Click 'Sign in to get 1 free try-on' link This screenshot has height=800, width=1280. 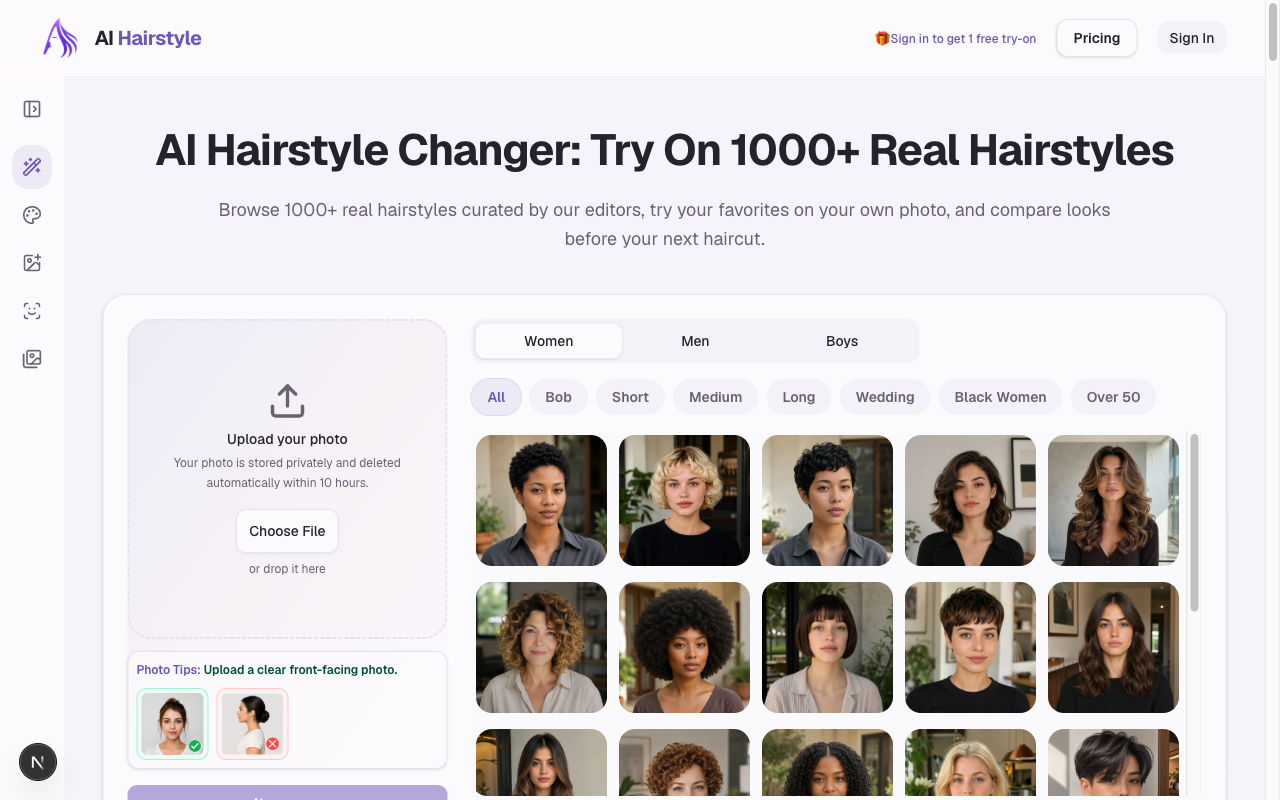pos(963,39)
